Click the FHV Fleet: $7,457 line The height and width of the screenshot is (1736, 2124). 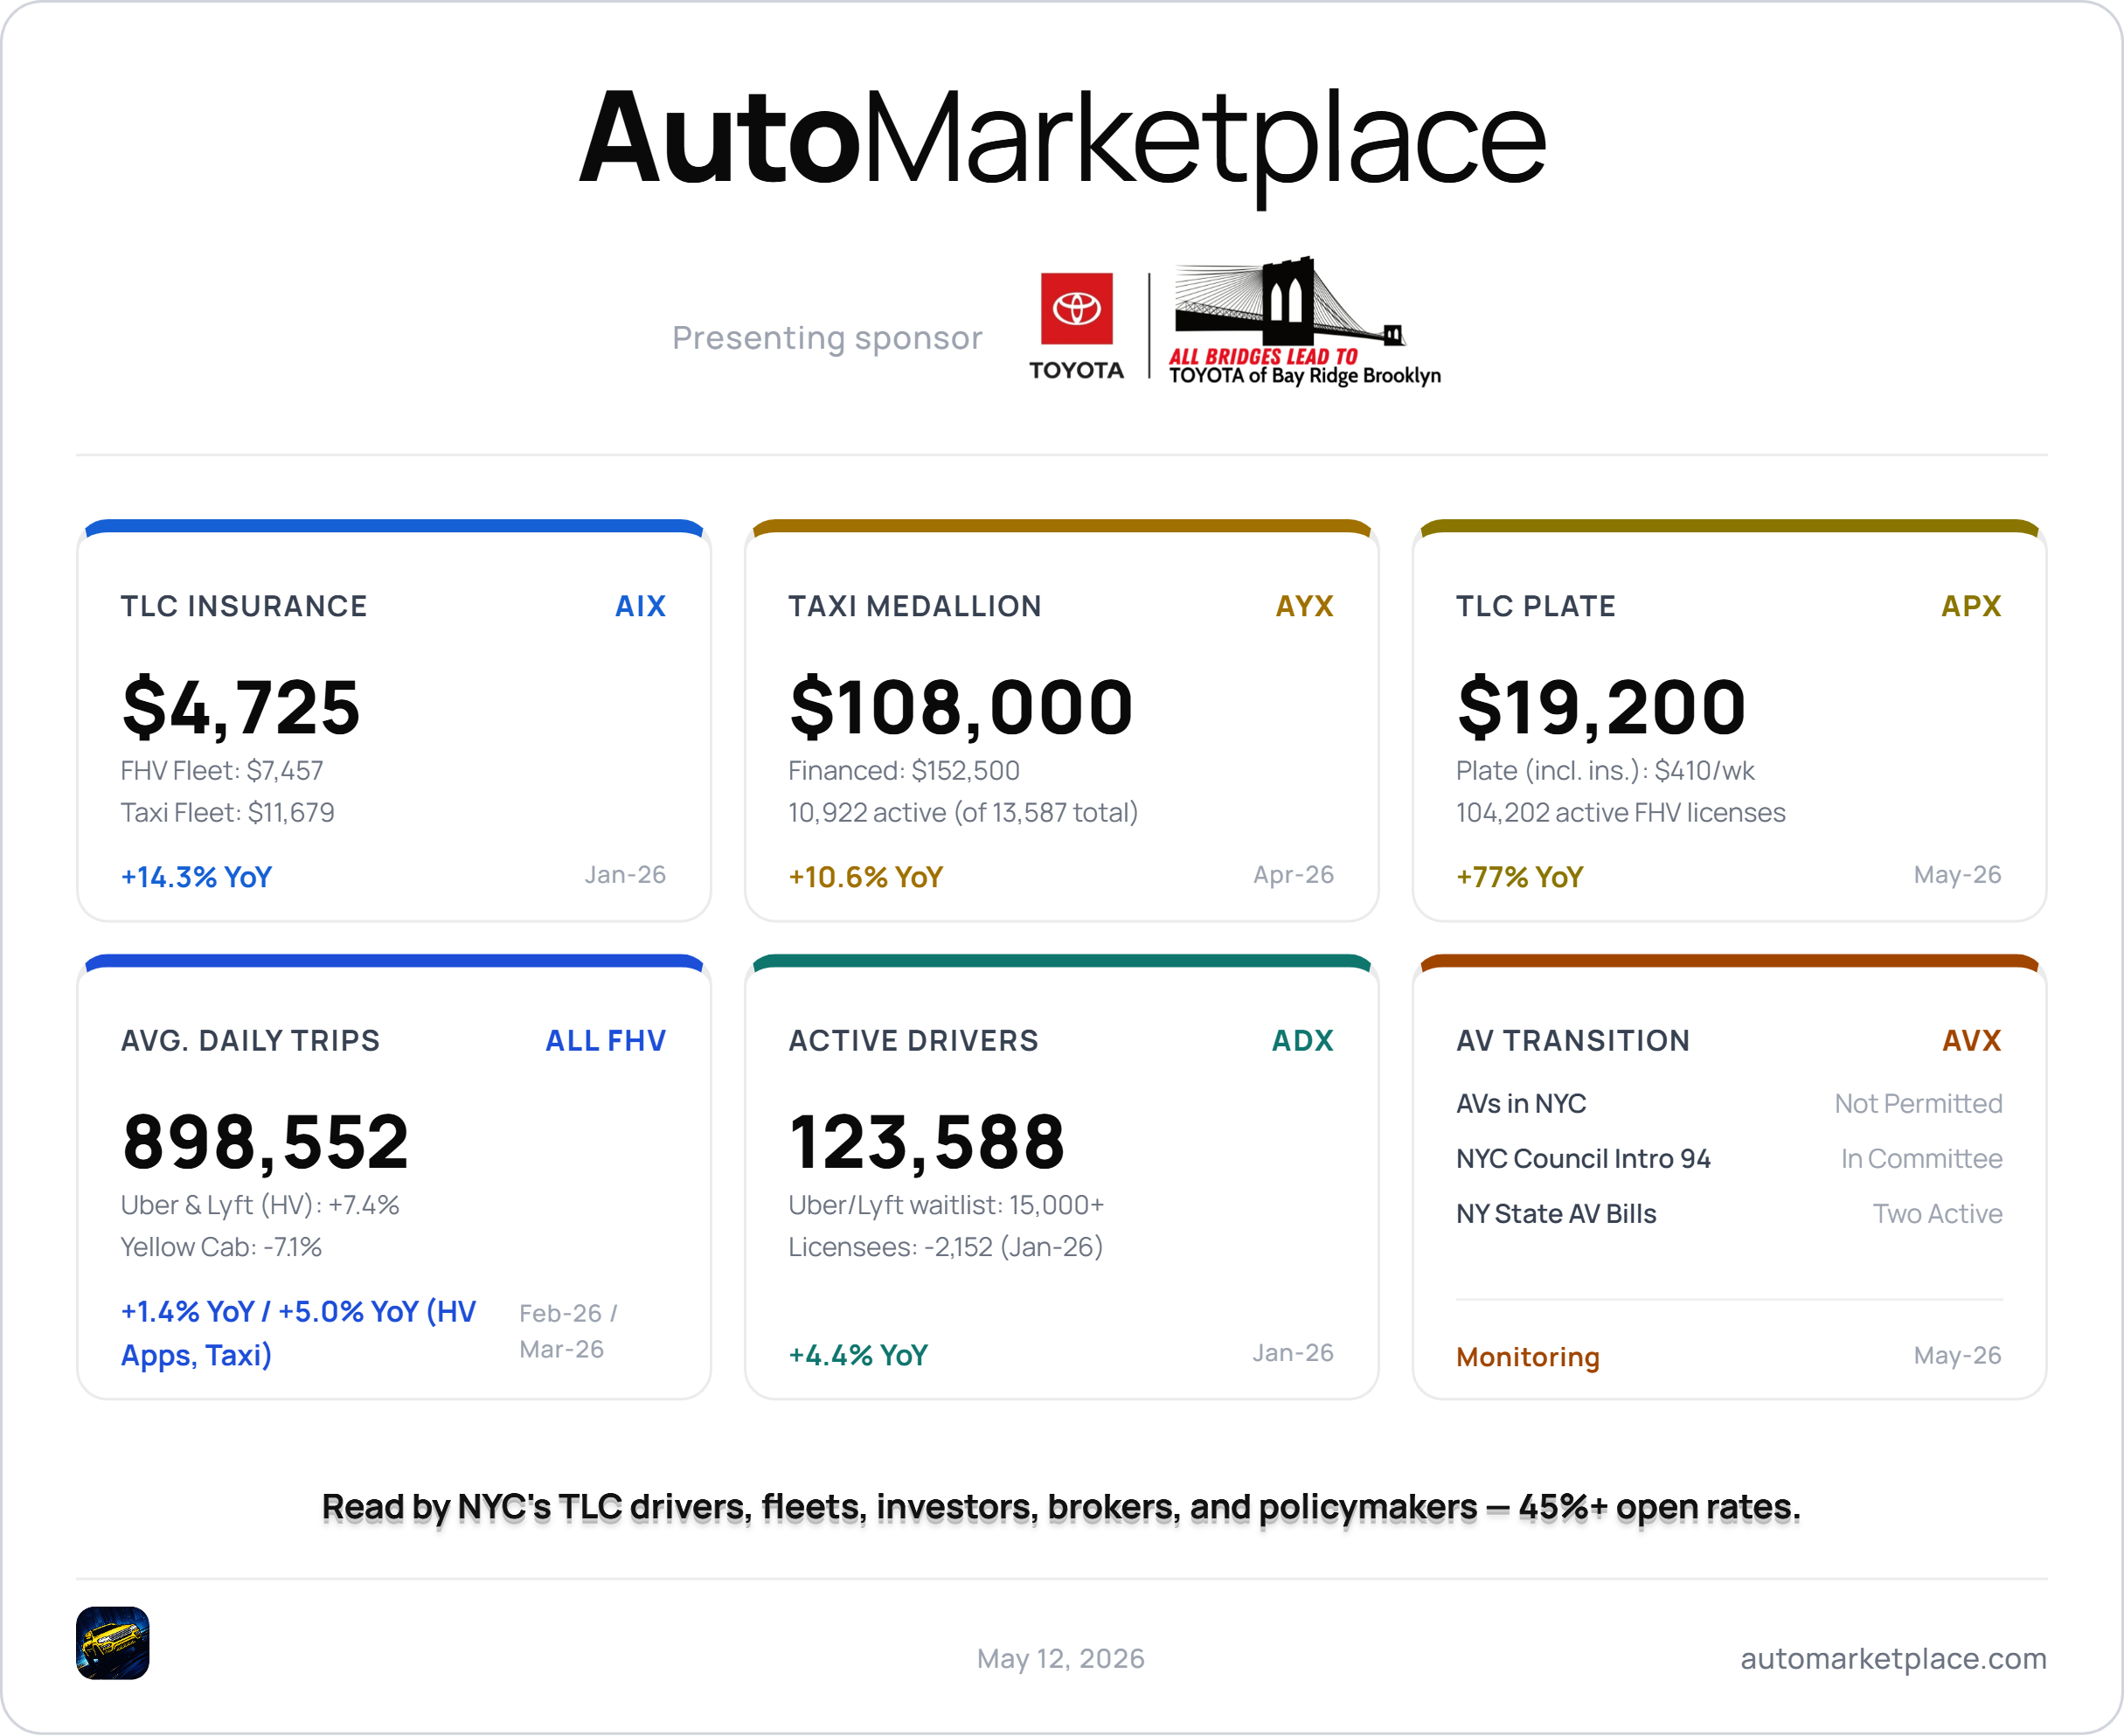tap(222, 770)
